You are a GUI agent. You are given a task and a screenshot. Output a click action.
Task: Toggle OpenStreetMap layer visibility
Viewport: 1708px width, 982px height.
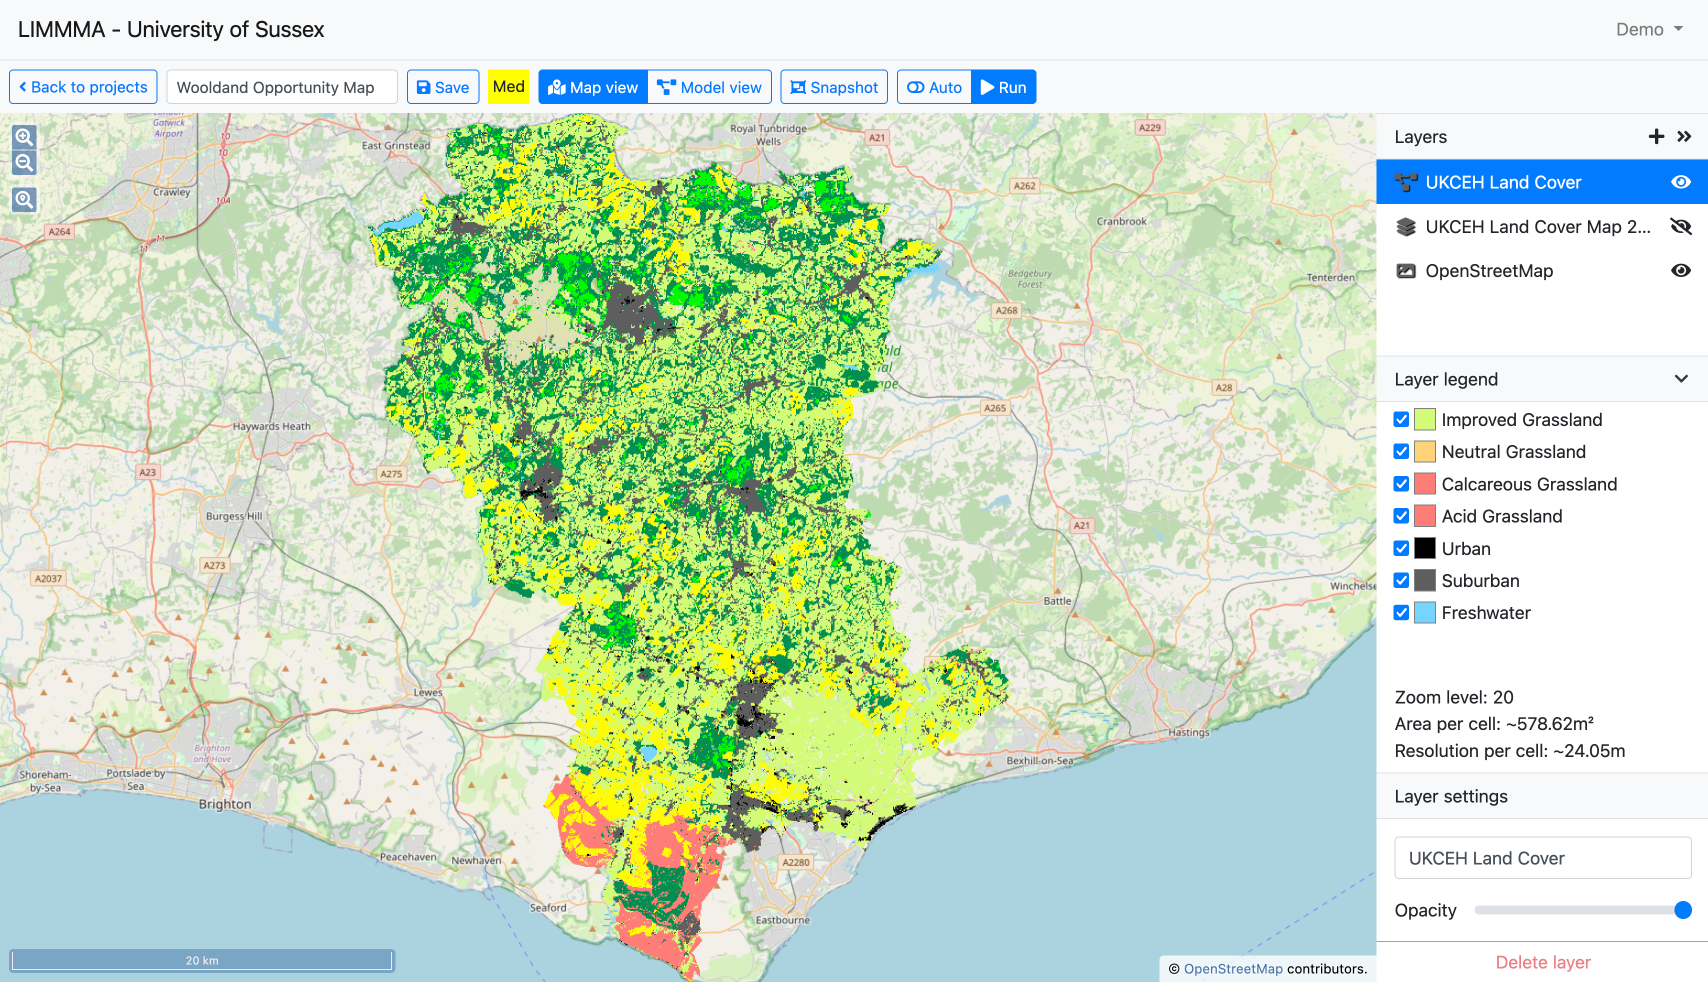1681,271
